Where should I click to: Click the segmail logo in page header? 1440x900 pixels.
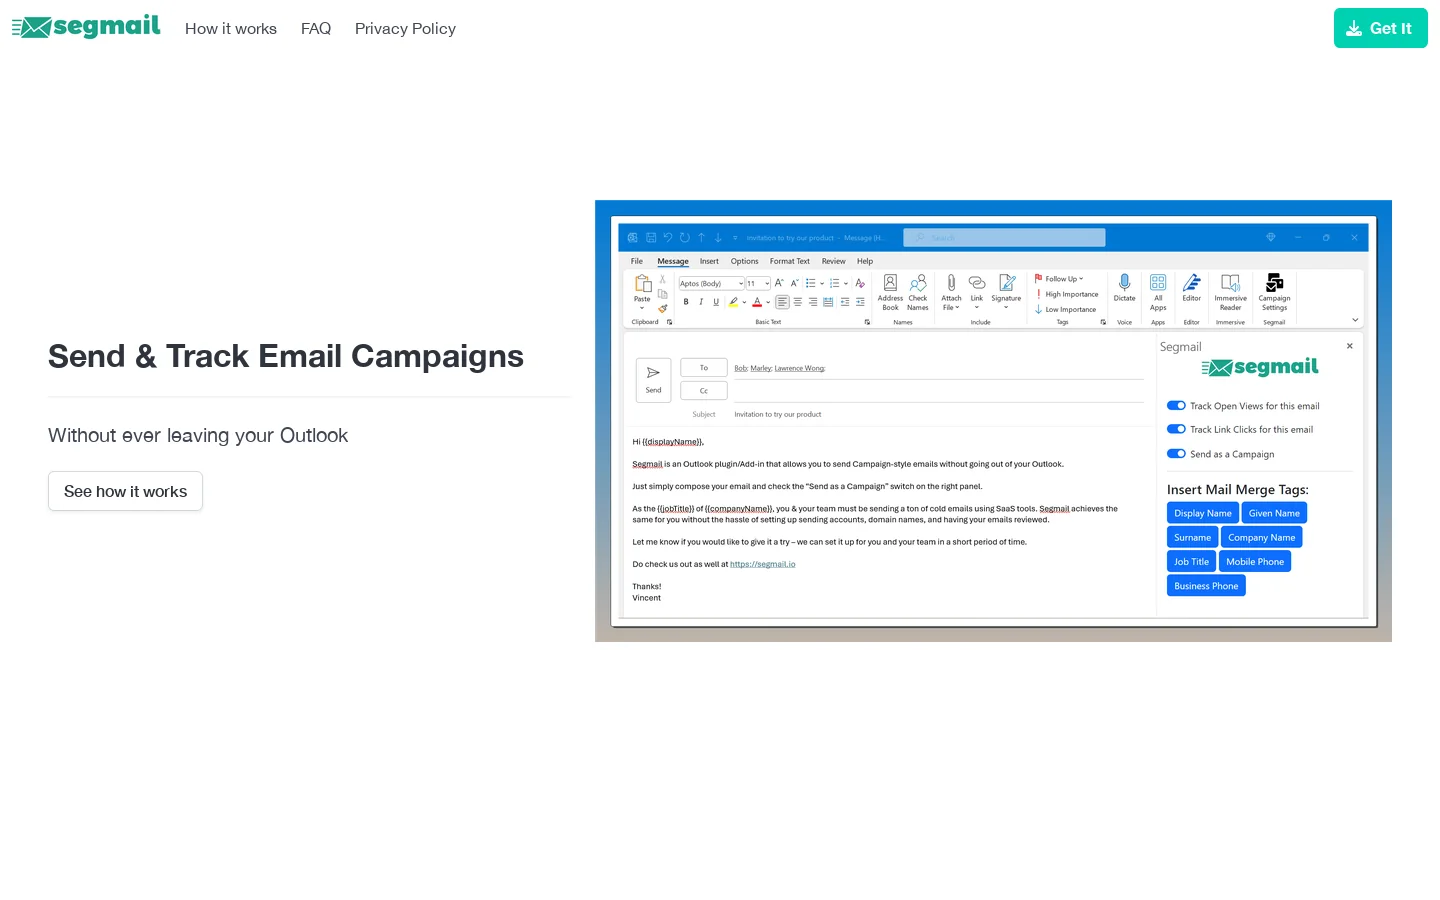point(86,27)
